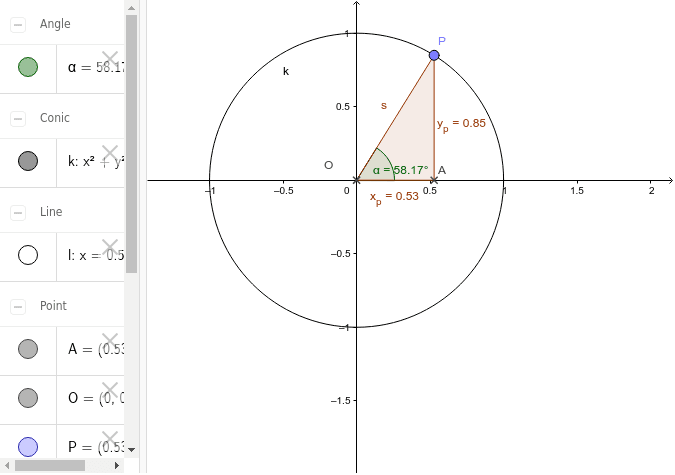The width and height of the screenshot is (675, 475).
Task: Delete the point O entry
Action: click(110, 389)
